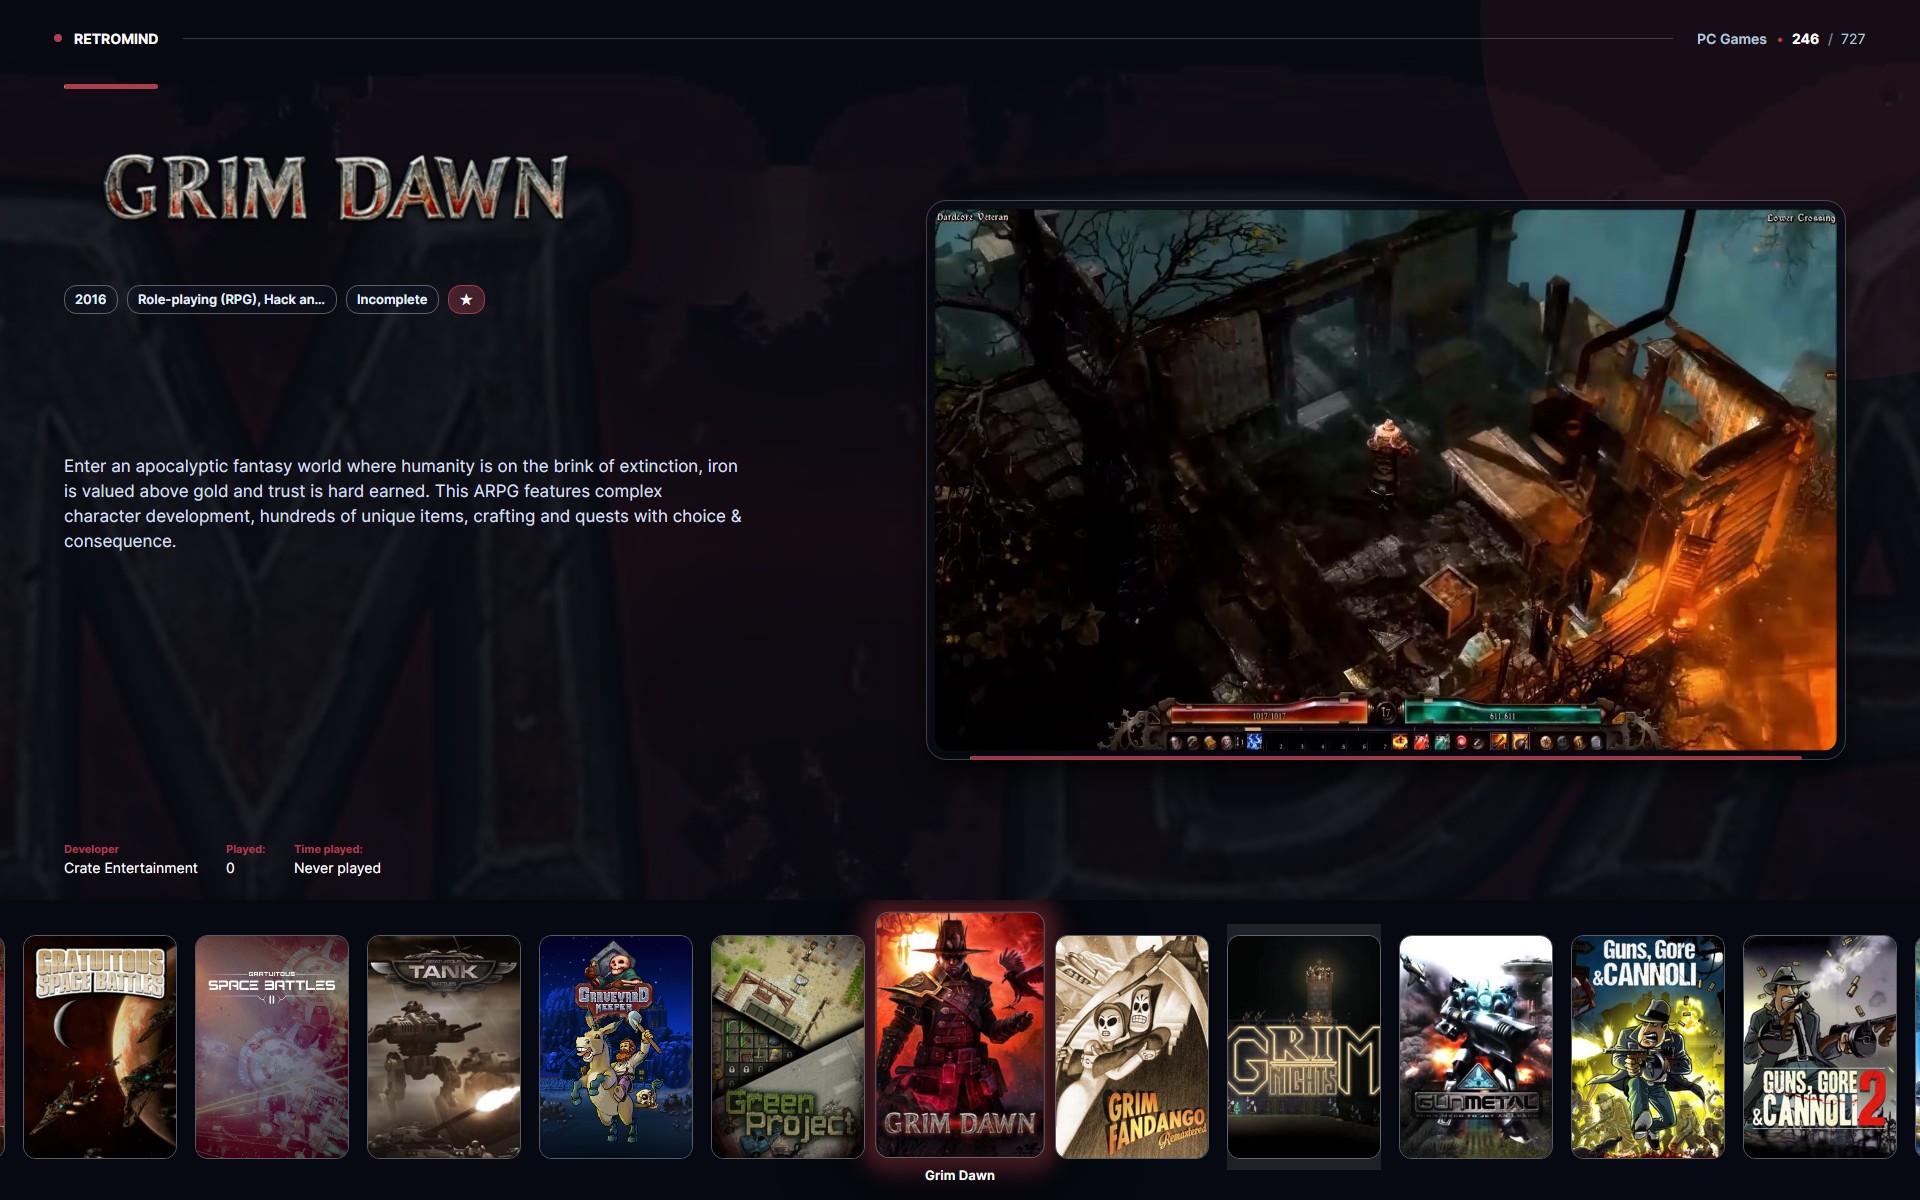Click the game description paragraph
Viewport: 1920px width, 1200px height.
[403, 503]
